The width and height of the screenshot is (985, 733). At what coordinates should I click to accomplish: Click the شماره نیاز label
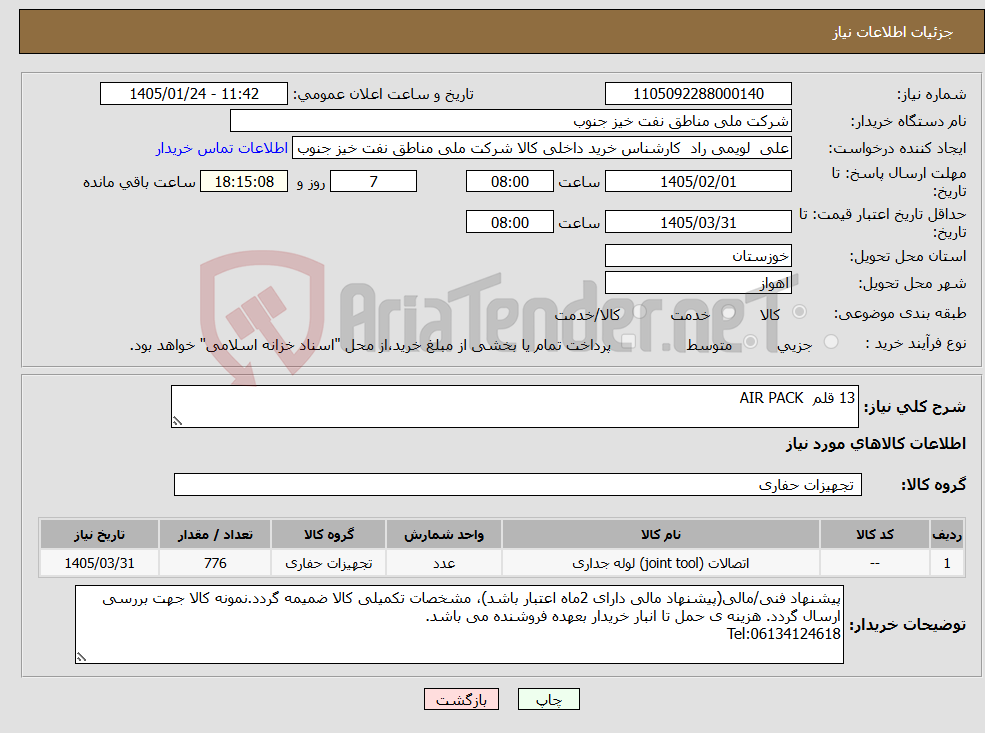coord(931,94)
